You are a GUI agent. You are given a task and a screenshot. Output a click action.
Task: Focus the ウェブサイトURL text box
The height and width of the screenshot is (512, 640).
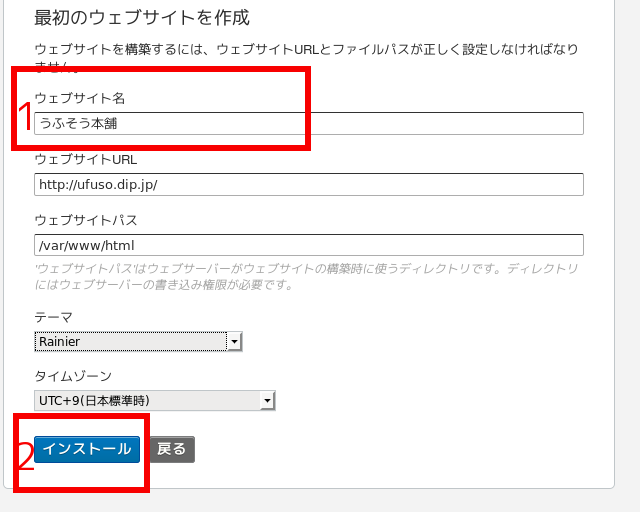coord(308,185)
